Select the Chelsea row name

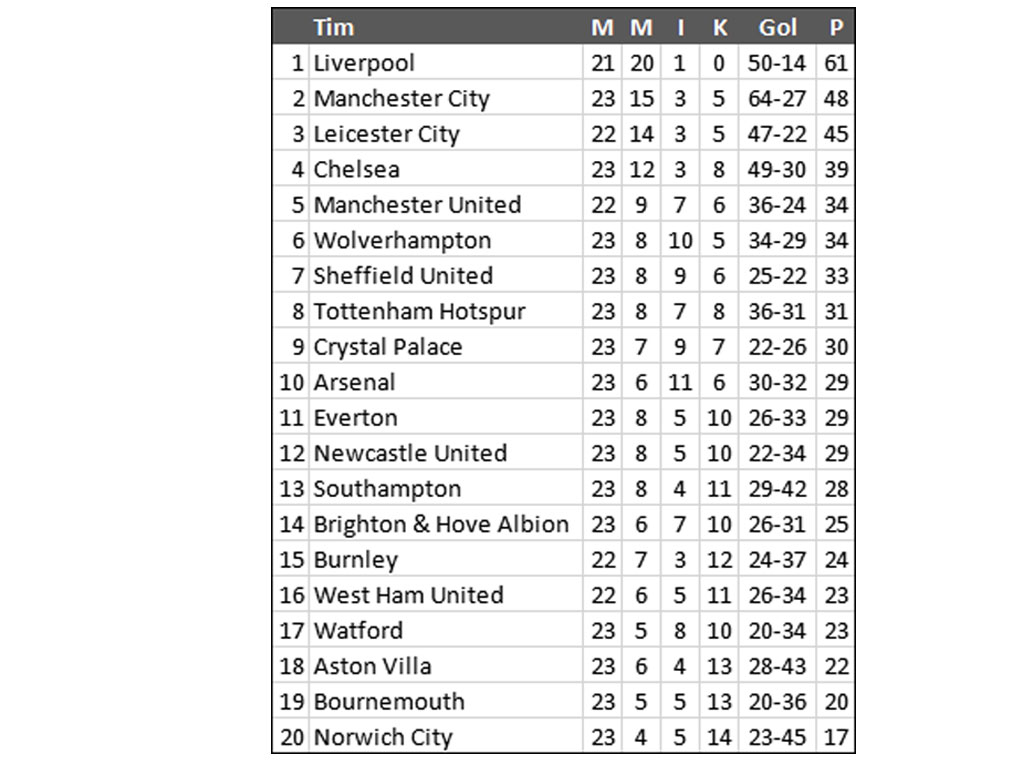356,170
